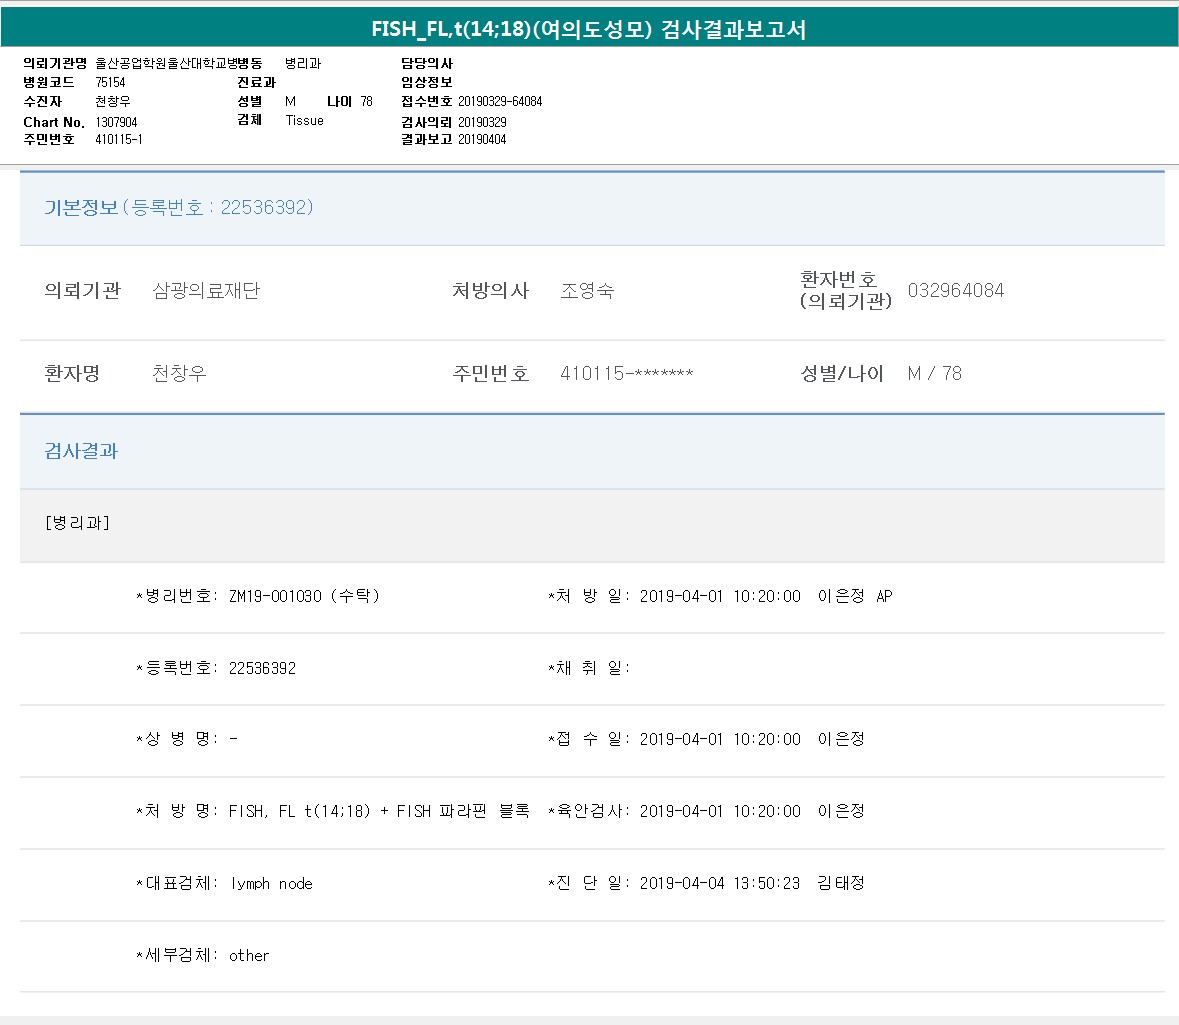Select the 환자번호 value 032964084
The height and width of the screenshot is (1025, 1179).
pos(955,291)
